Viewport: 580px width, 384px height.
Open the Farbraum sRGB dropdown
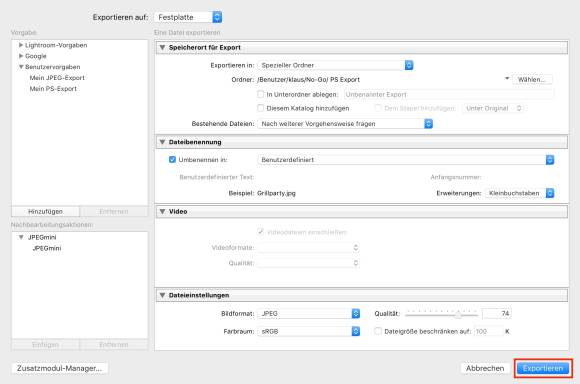click(308, 331)
